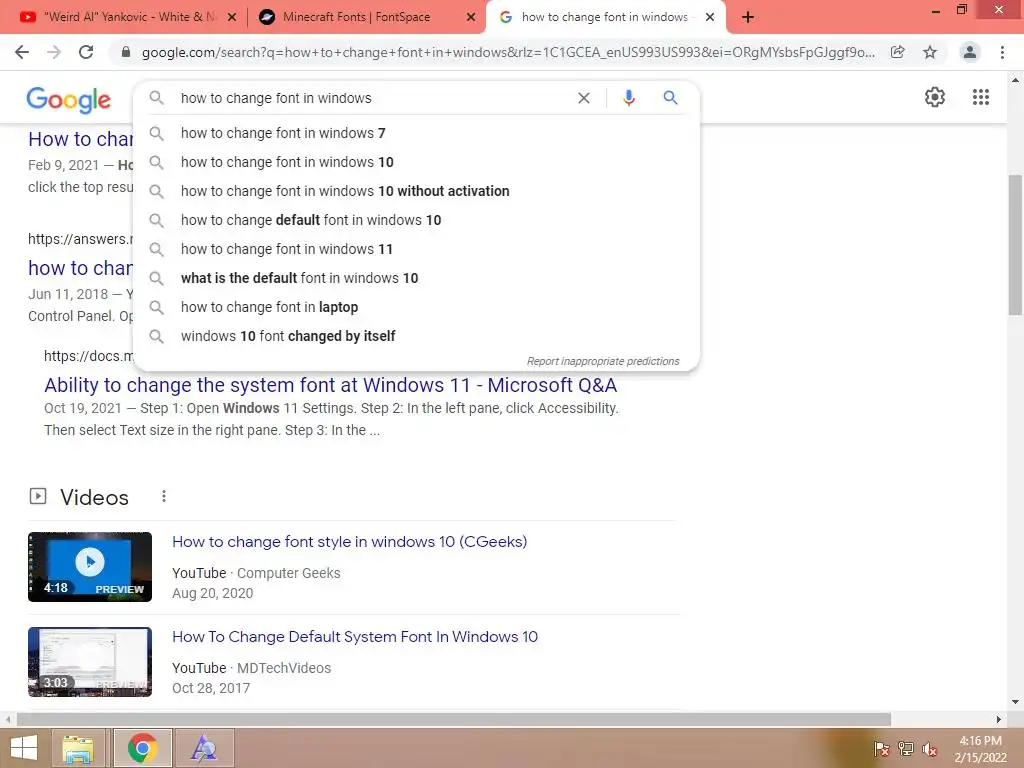Click the address bar URL
This screenshot has height=768, width=1024.
click(x=508, y=52)
